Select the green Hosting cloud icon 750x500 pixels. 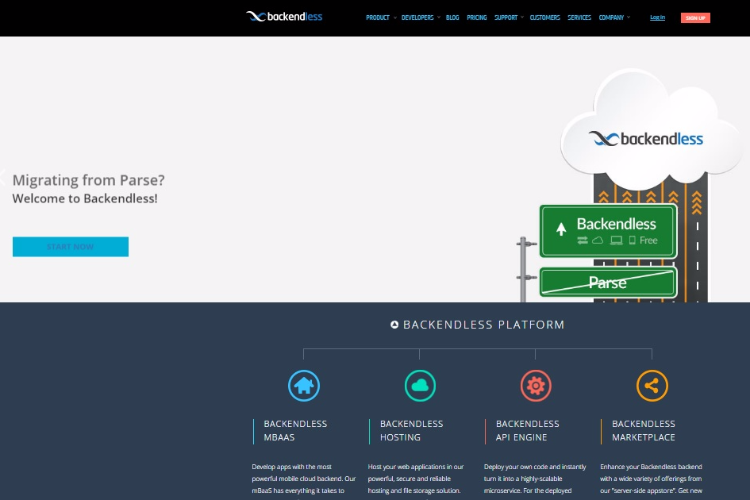click(420, 386)
